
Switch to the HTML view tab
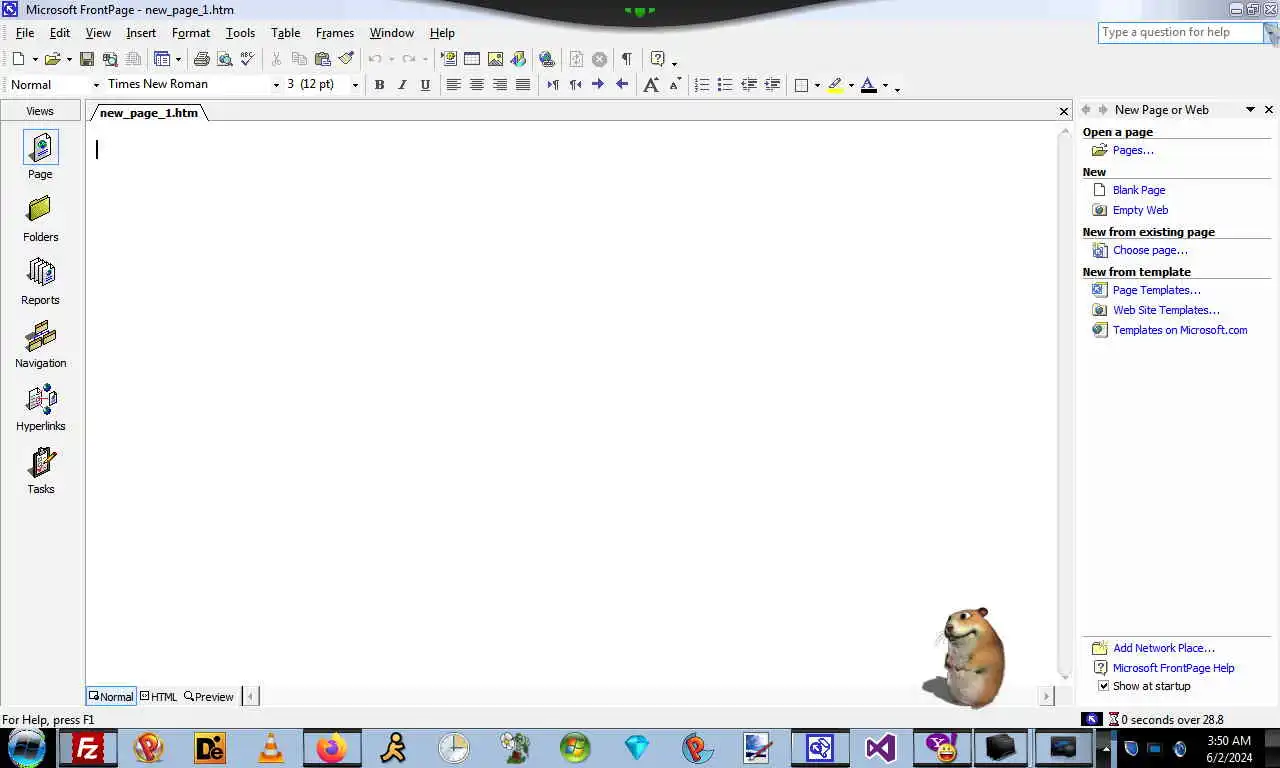159,697
